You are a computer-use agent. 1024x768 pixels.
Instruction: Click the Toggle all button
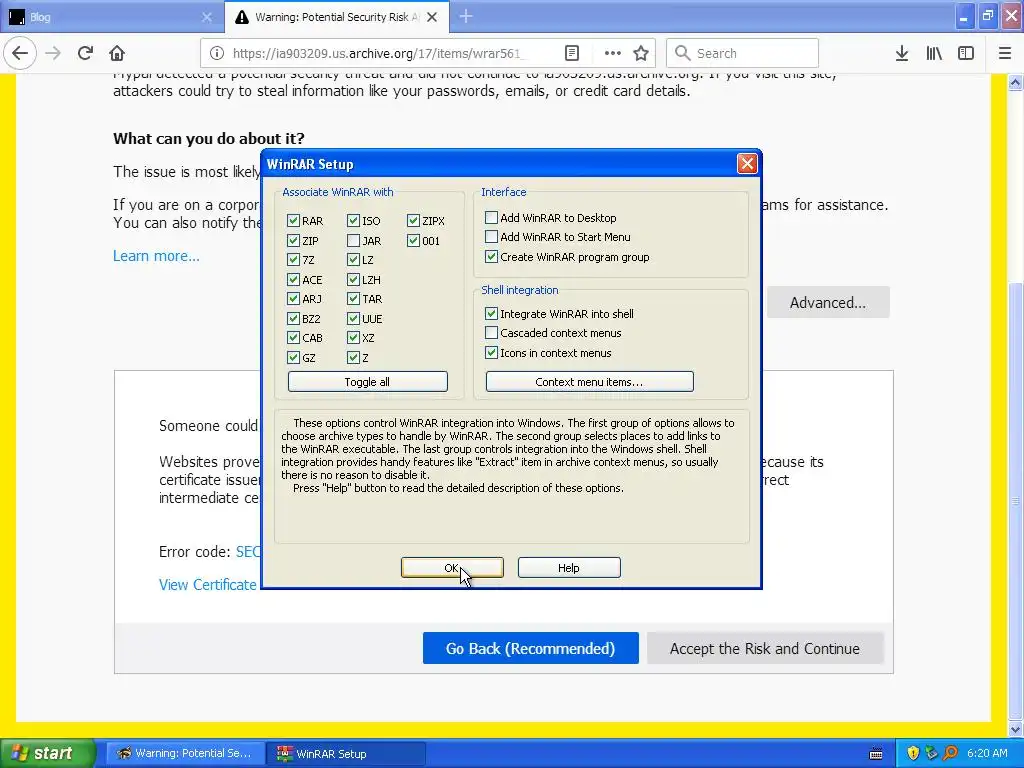pyautogui.click(x=367, y=381)
